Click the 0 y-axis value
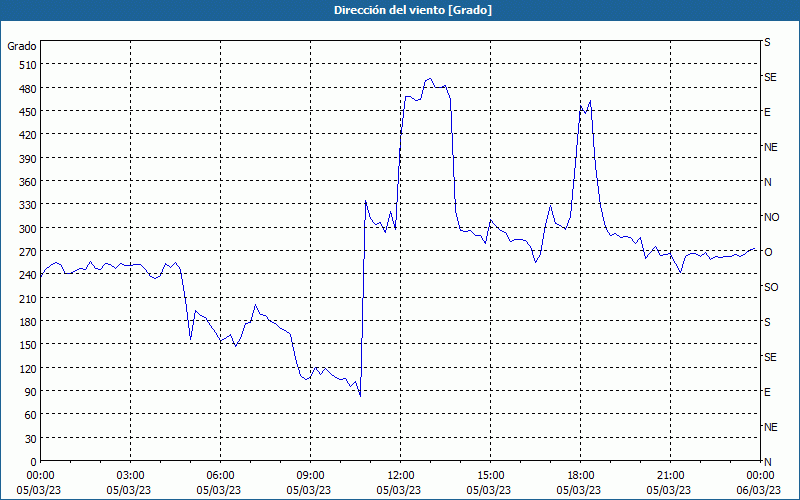The height and width of the screenshot is (500, 800). pyautogui.click(x=34, y=462)
